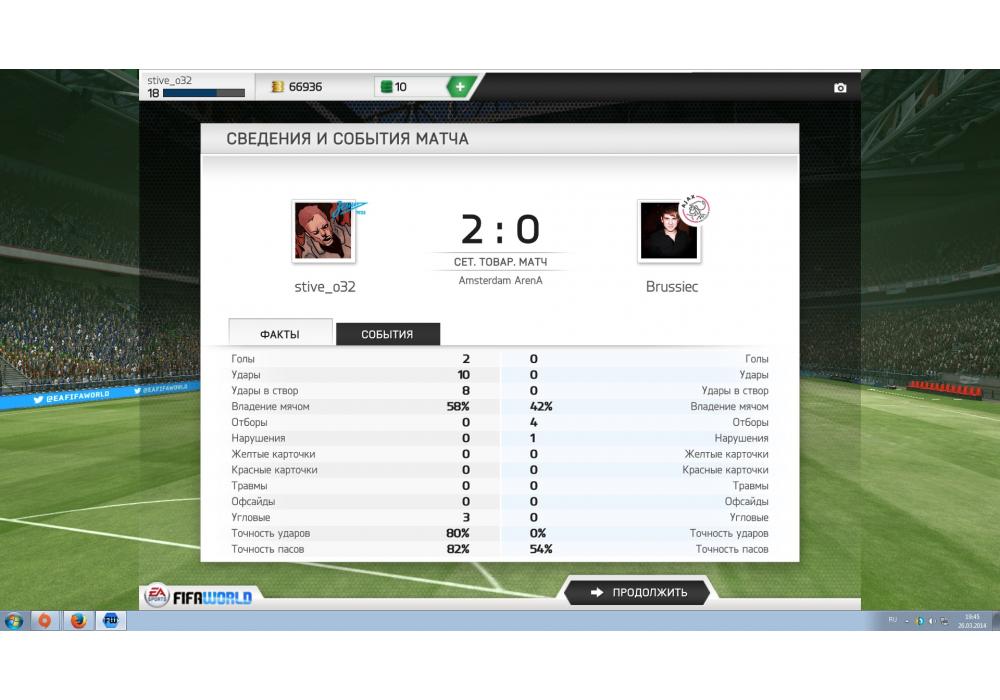The image size is (1000, 700).
Task: Click the experience level progress bar
Action: coord(204,93)
